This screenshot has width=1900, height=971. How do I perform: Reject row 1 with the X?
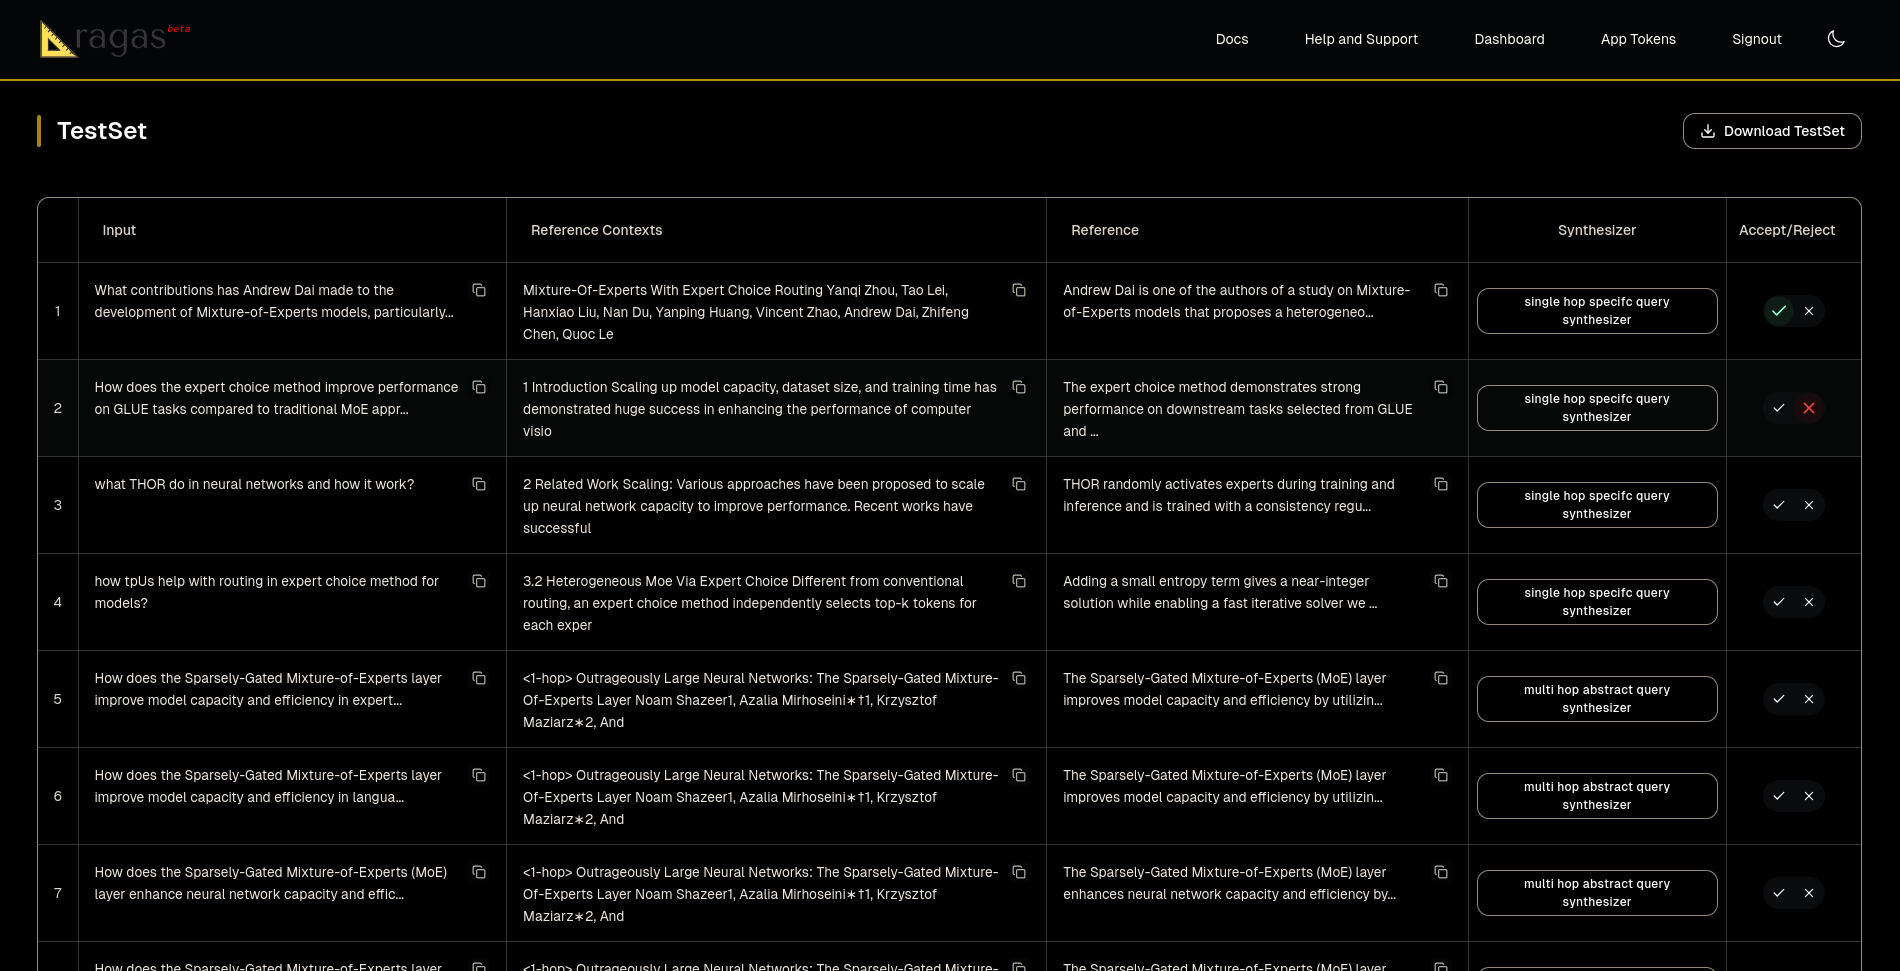coord(1809,311)
